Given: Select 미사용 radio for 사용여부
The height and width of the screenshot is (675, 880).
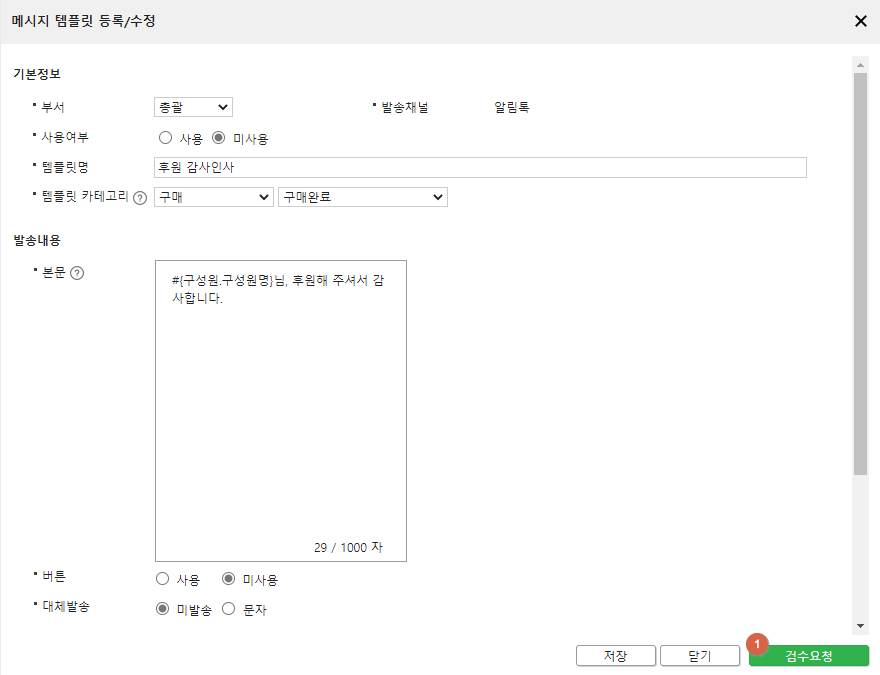Looking at the screenshot, I should [x=218, y=138].
